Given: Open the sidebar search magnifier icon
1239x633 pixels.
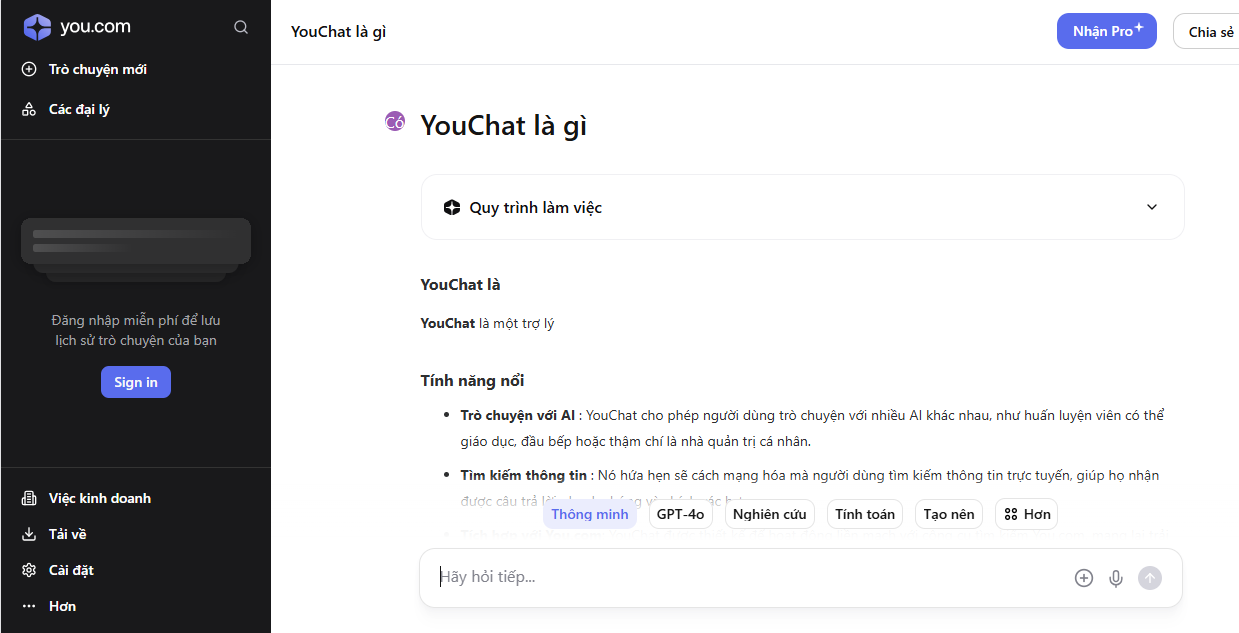Looking at the screenshot, I should click(241, 27).
